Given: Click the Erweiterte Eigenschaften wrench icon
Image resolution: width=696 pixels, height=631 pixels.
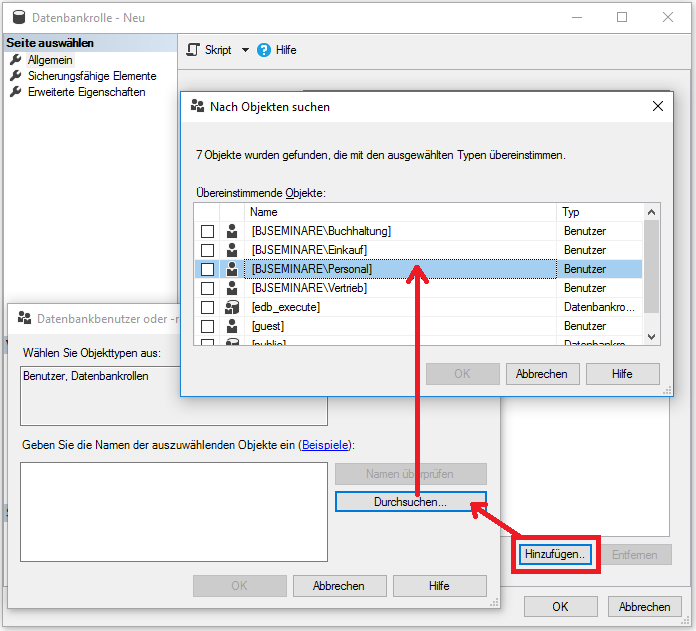Looking at the screenshot, I should [x=16, y=92].
